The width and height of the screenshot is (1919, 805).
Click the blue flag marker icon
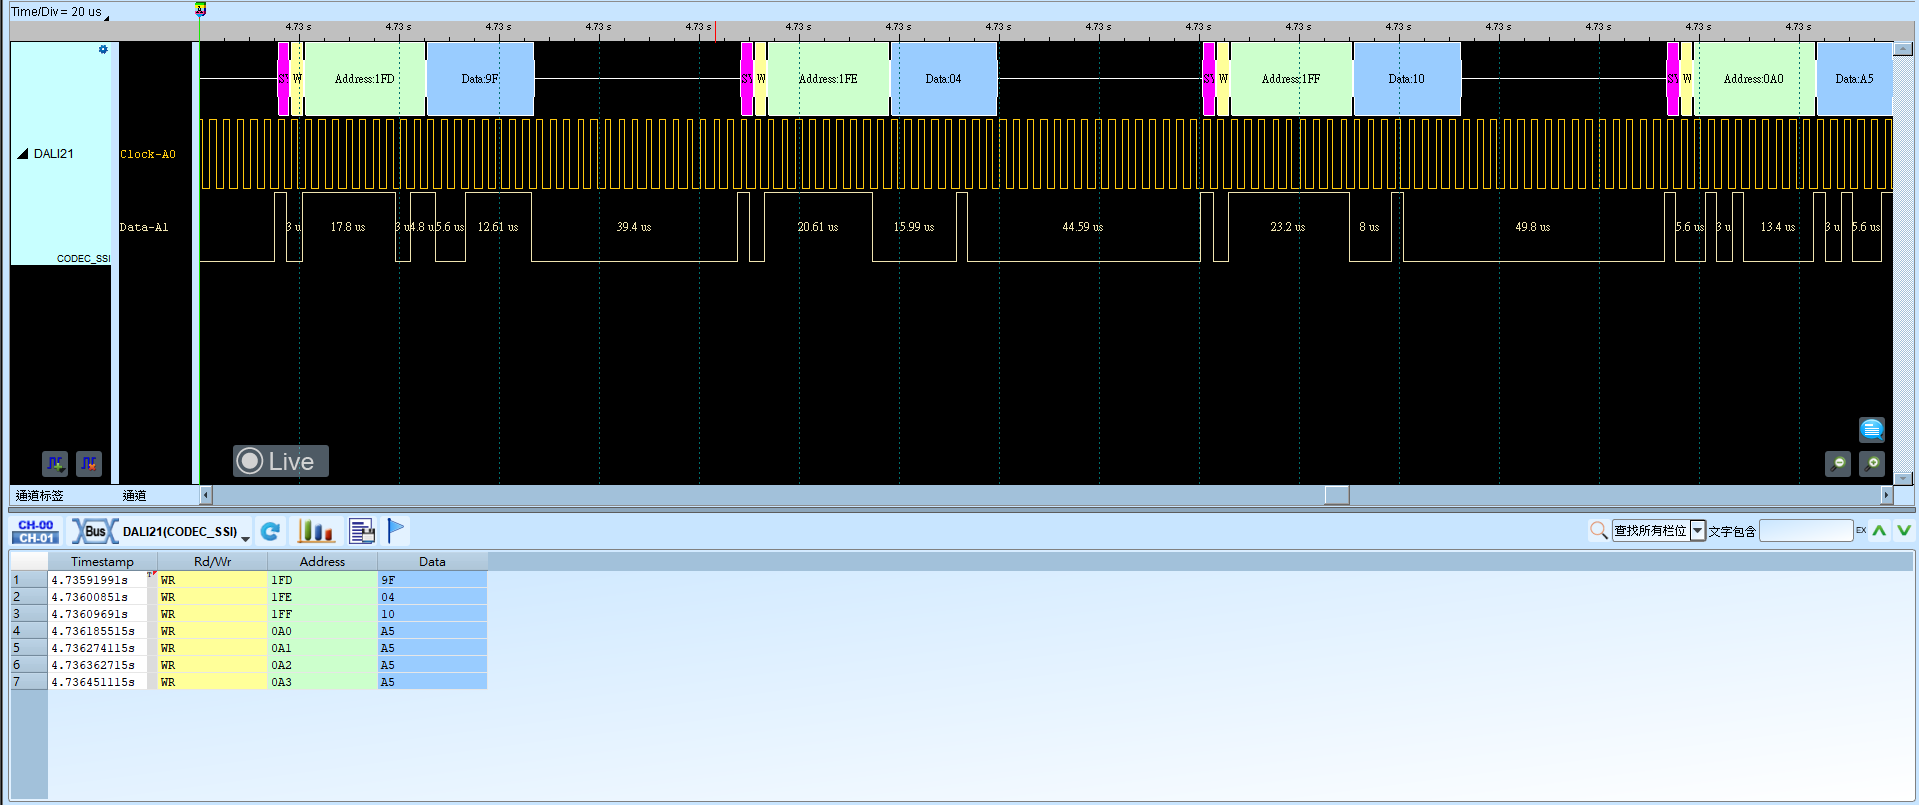coord(396,531)
